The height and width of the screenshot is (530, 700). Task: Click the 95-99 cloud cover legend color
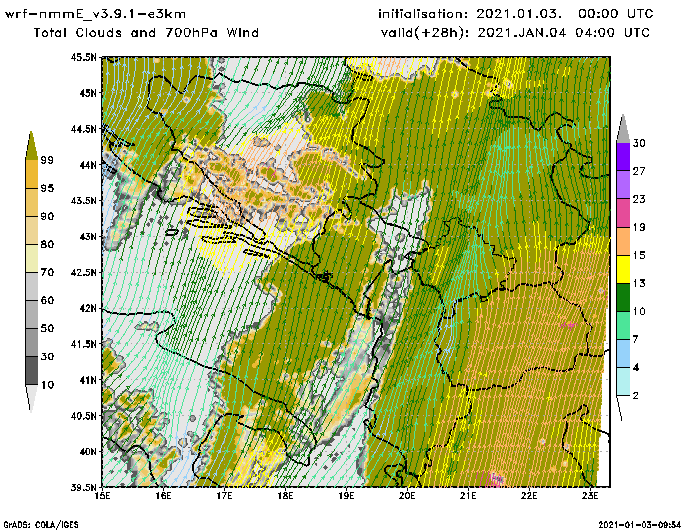(x=32, y=174)
